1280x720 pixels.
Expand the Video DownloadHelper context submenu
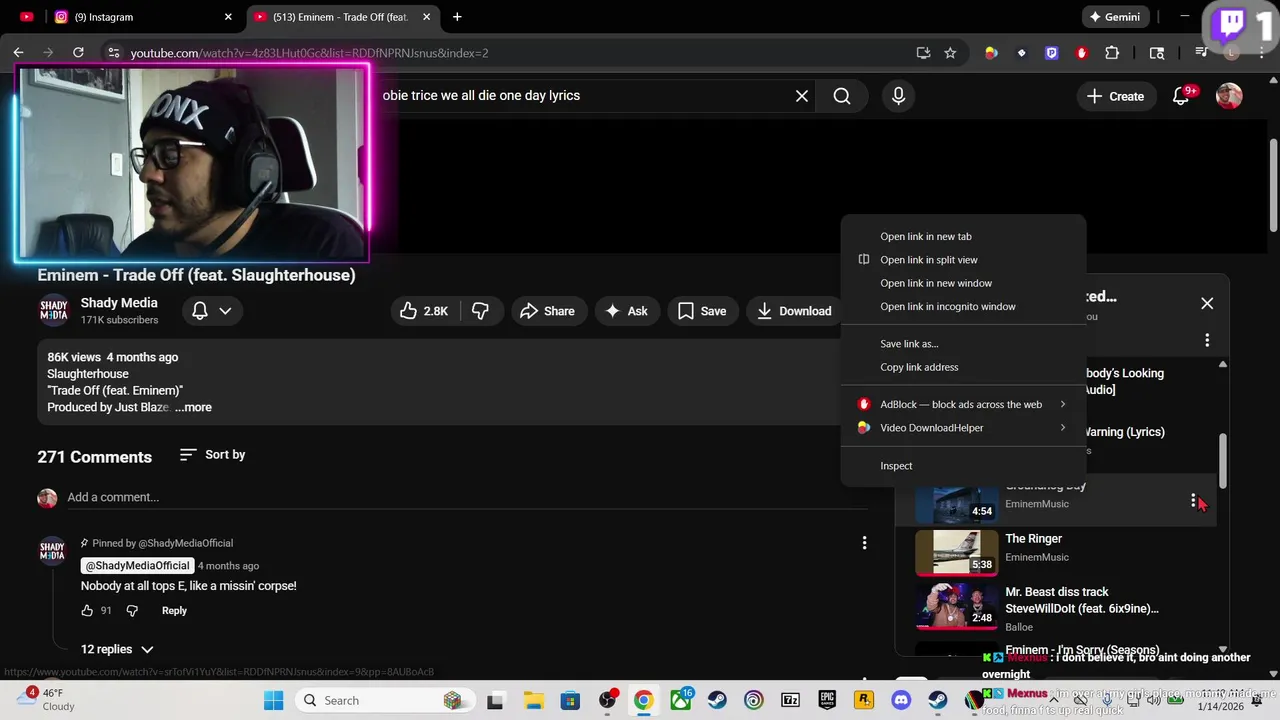point(963,428)
